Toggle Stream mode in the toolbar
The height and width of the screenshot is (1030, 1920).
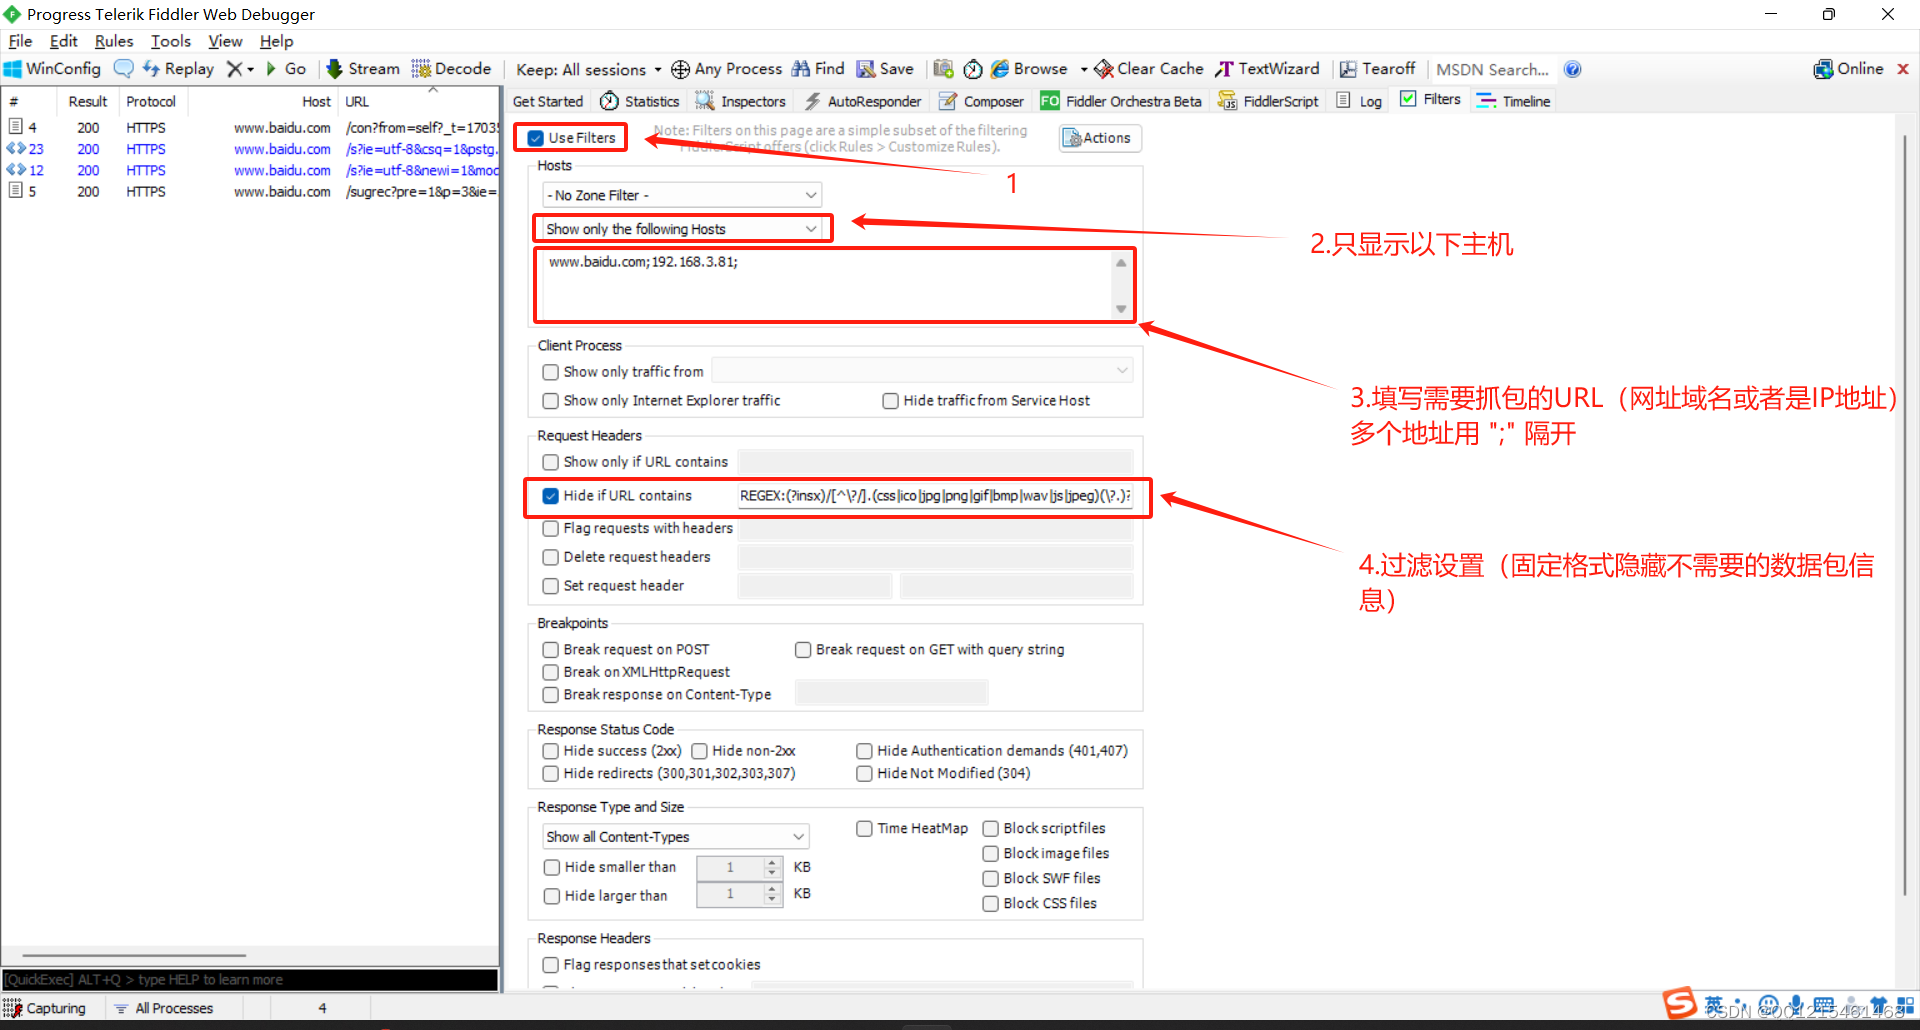point(363,69)
